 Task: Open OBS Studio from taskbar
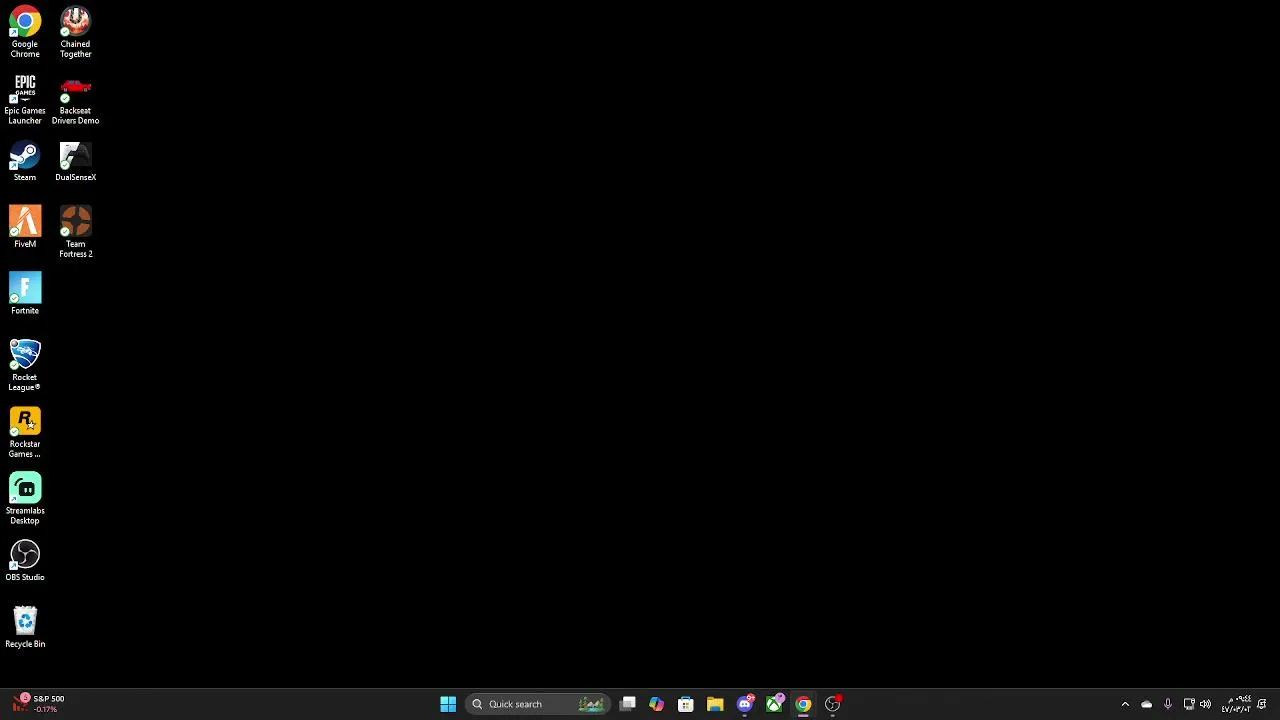click(833, 704)
